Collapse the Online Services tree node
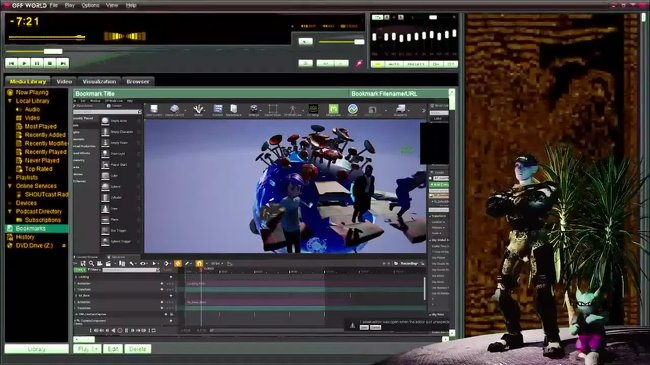 tap(10, 186)
